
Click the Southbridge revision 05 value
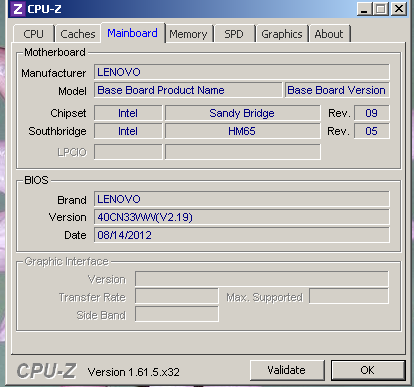(371, 131)
